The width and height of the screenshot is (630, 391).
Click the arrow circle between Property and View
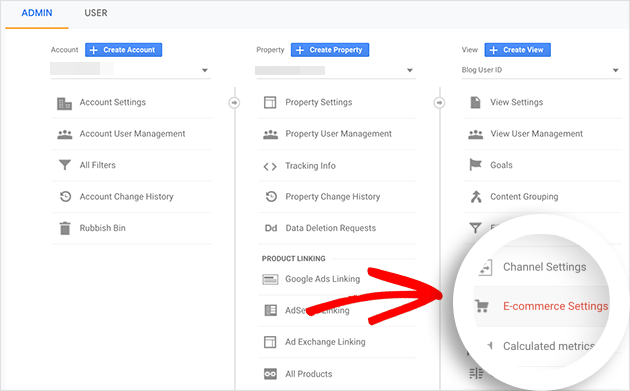(x=440, y=103)
